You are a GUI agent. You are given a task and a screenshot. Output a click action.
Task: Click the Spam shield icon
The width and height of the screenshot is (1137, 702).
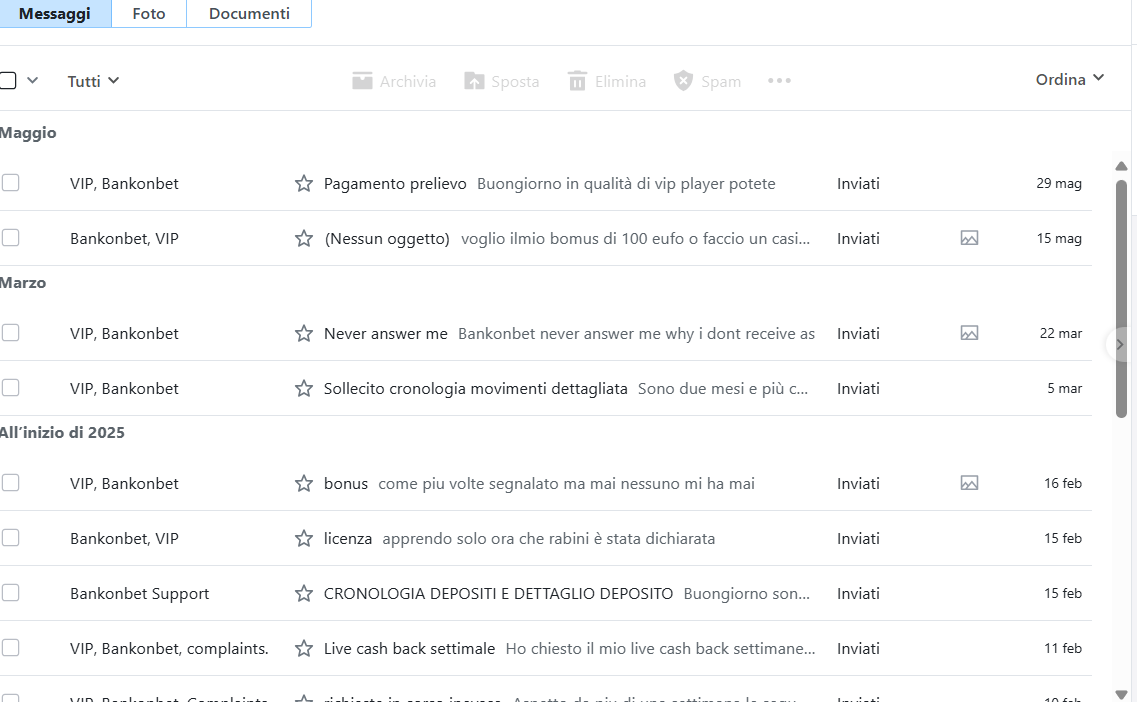click(x=683, y=81)
